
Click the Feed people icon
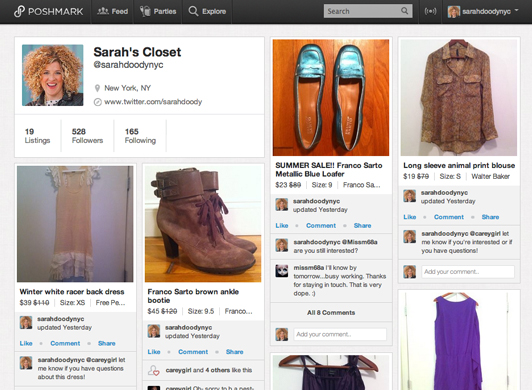coord(103,11)
